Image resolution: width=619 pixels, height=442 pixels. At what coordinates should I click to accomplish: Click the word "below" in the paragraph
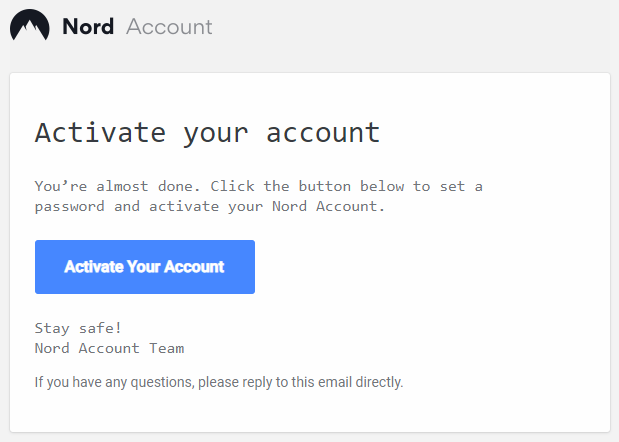click(382, 186)
